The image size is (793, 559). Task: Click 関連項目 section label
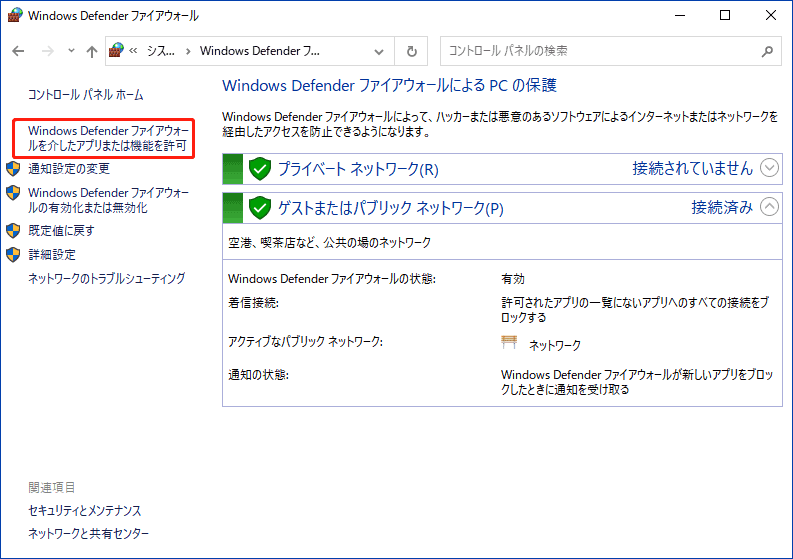click(52, 487)
